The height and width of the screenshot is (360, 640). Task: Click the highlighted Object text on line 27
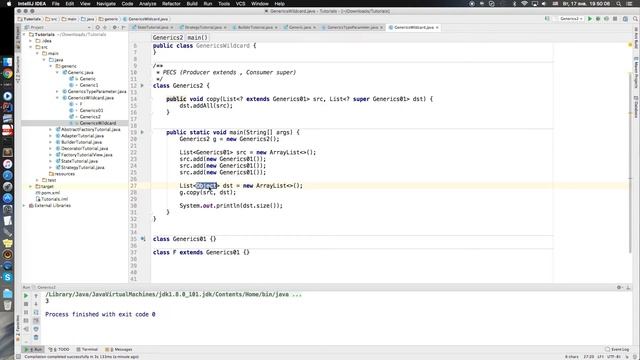click(x=206, y=186)
